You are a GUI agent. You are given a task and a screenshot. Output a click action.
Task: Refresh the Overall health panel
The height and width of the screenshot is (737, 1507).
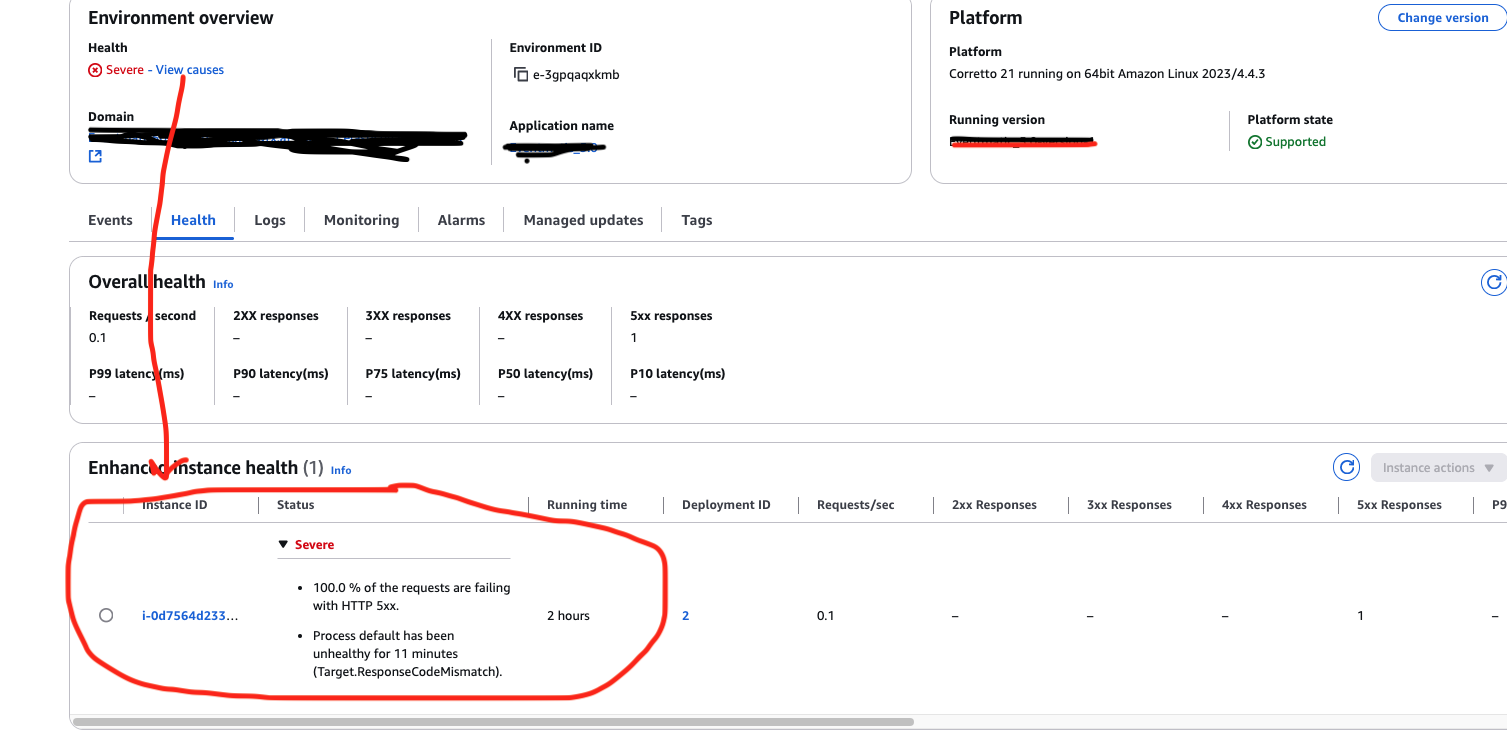pyautogui.click(x=1492, y=283)
